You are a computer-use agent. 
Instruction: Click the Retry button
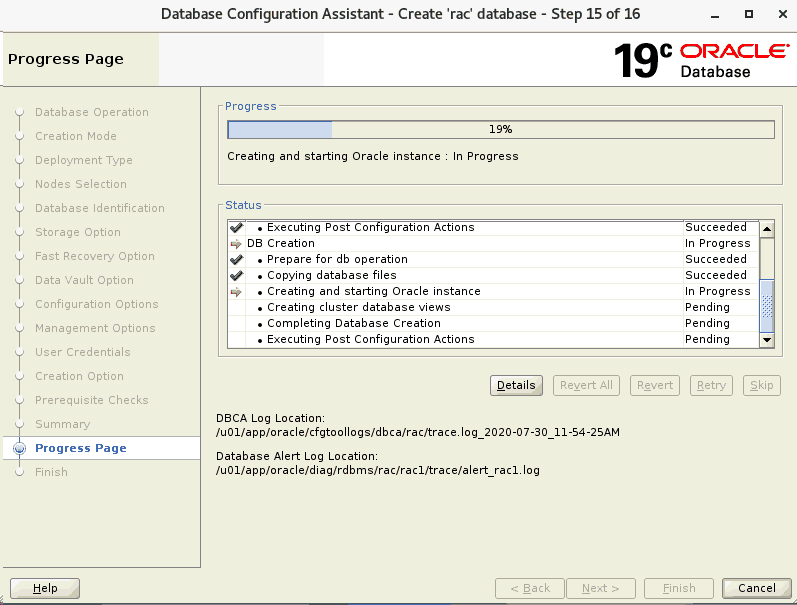click(711, 385)
